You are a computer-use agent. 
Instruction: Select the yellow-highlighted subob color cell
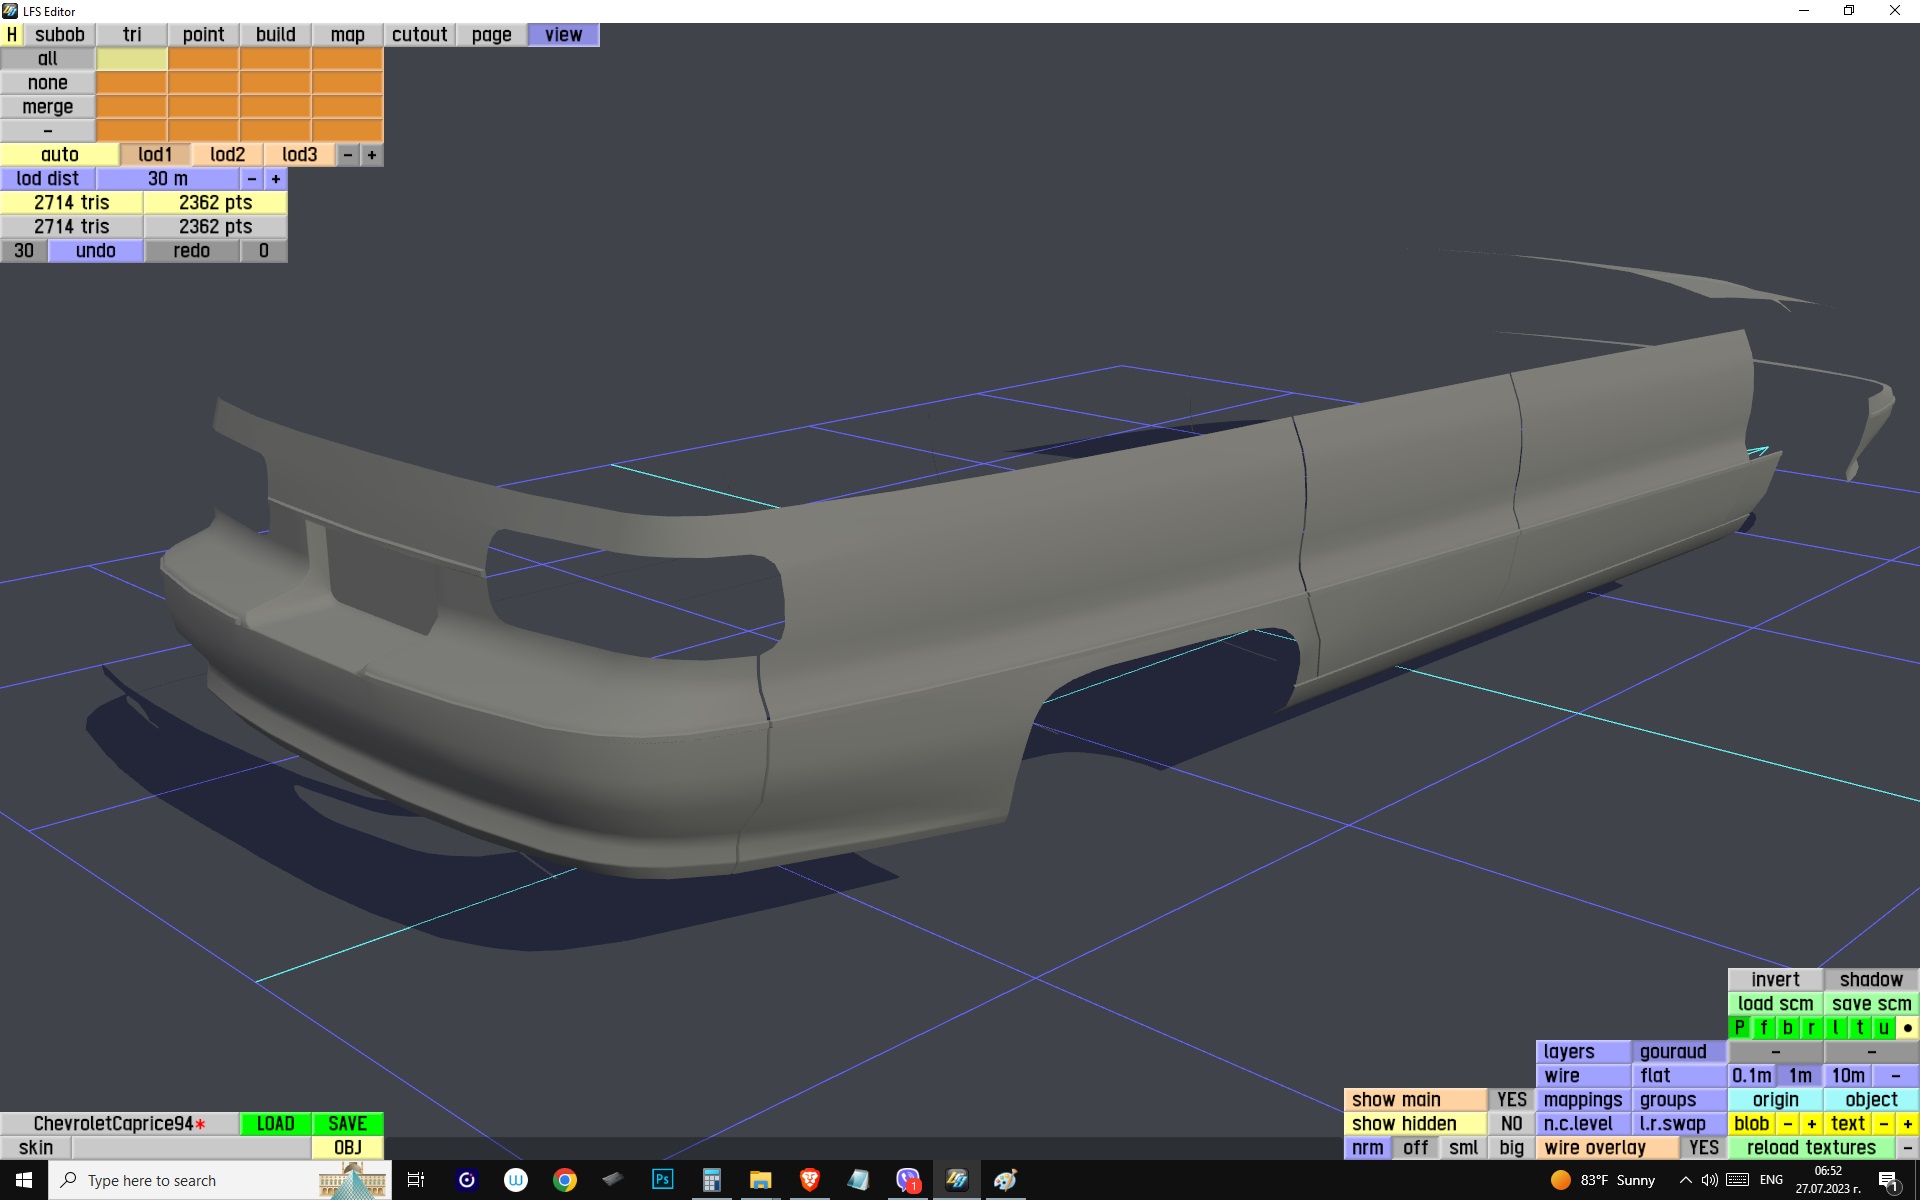132,59
